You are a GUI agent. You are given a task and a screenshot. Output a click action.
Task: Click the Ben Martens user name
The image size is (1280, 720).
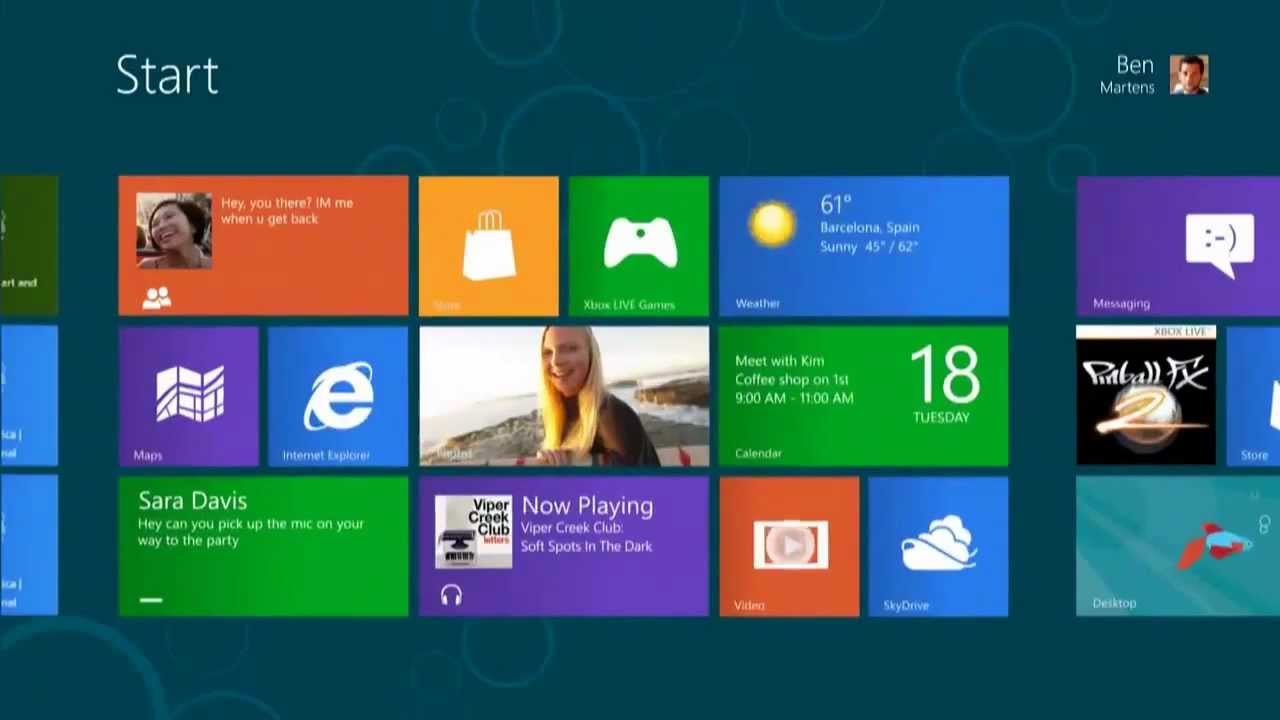[x=1127, y=75]
